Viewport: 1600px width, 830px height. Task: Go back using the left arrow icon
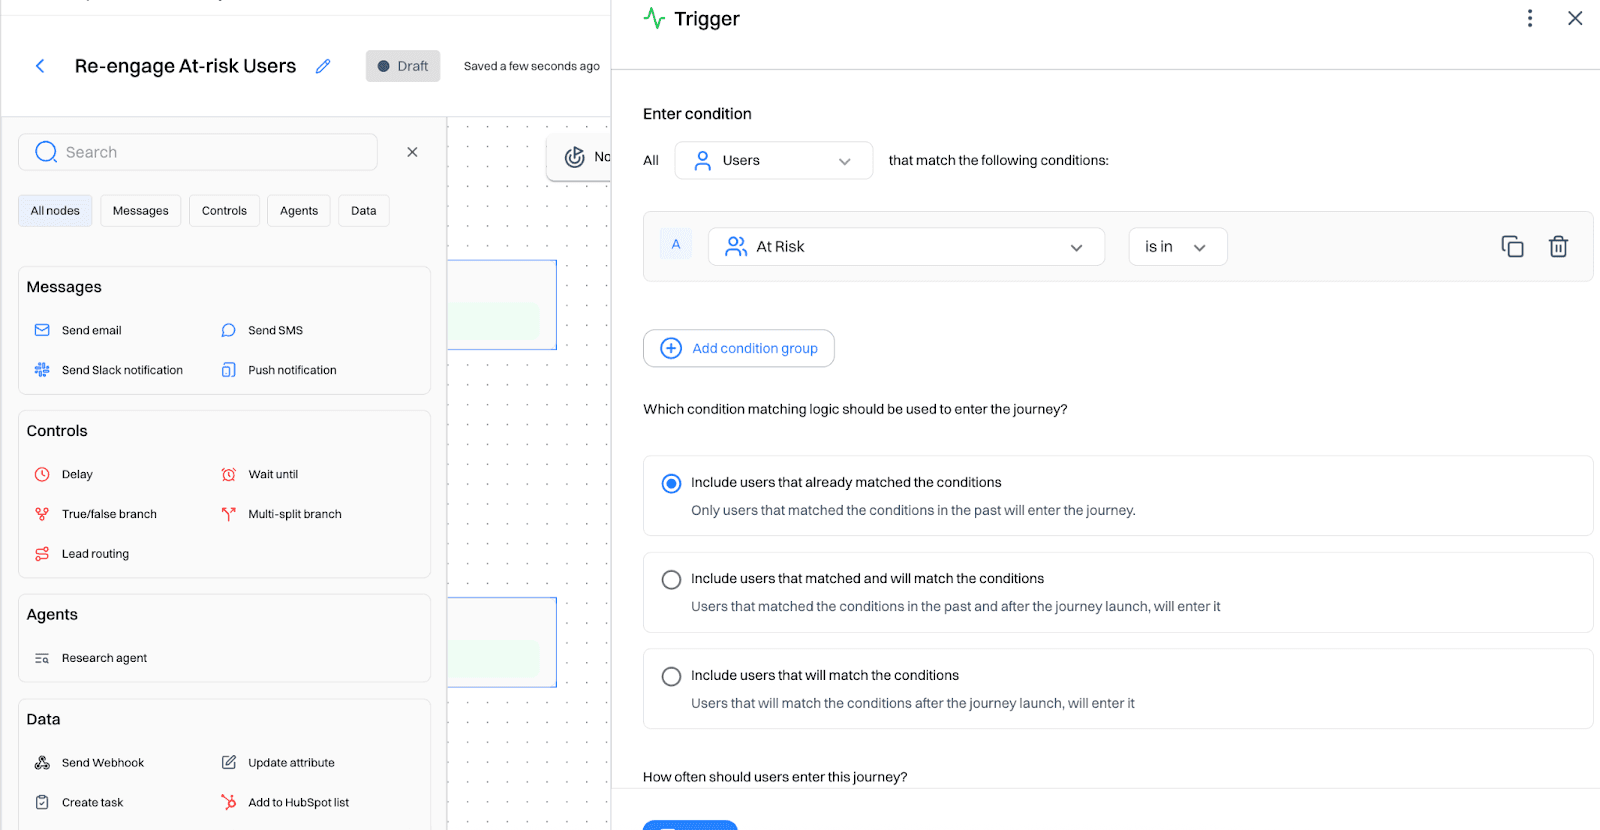[40, 66]
